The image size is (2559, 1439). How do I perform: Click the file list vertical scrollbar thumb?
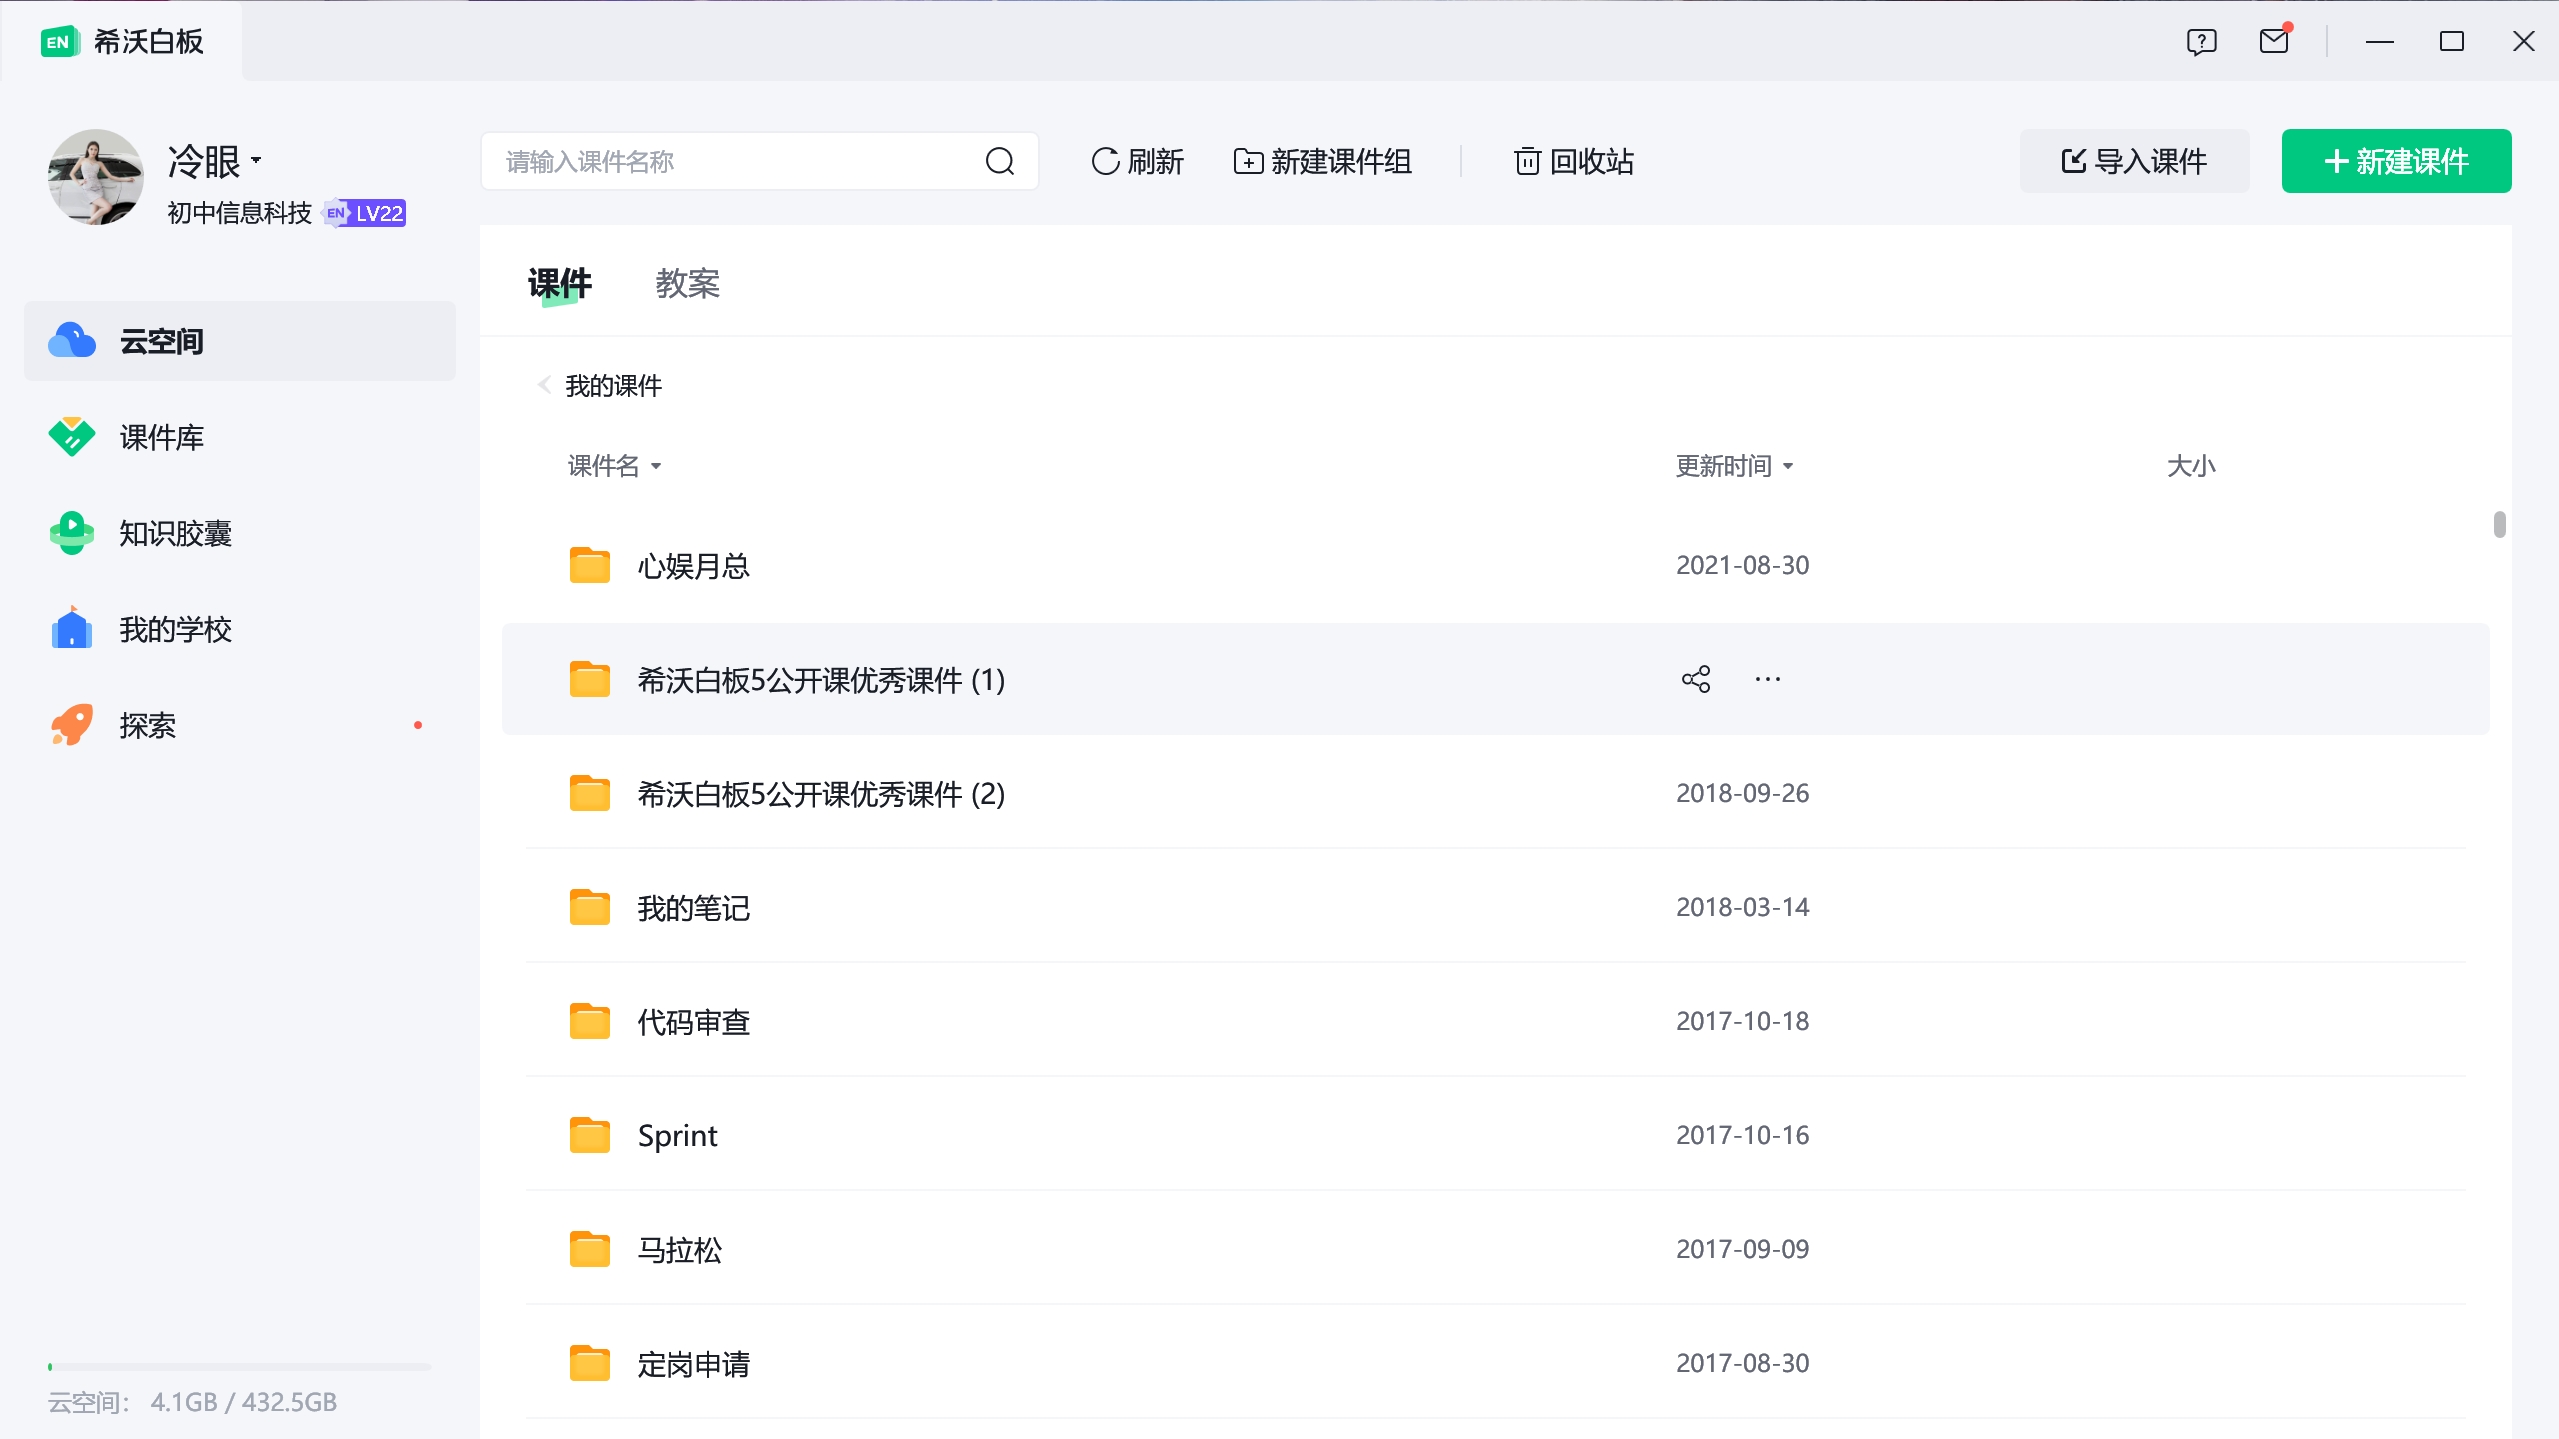pos(2499,524)
